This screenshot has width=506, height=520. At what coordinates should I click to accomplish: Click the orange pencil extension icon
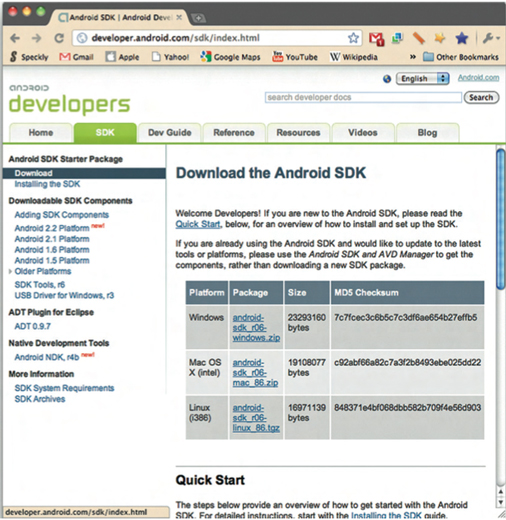(418, 38)
